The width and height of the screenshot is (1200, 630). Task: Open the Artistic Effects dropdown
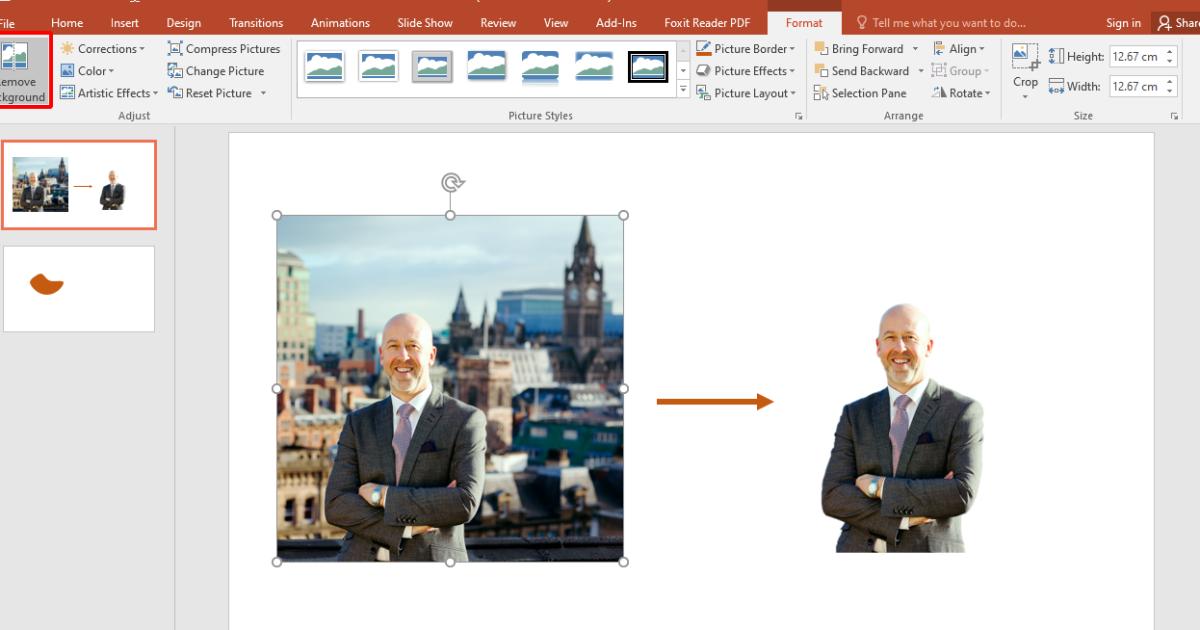click(x=109, y=92)
